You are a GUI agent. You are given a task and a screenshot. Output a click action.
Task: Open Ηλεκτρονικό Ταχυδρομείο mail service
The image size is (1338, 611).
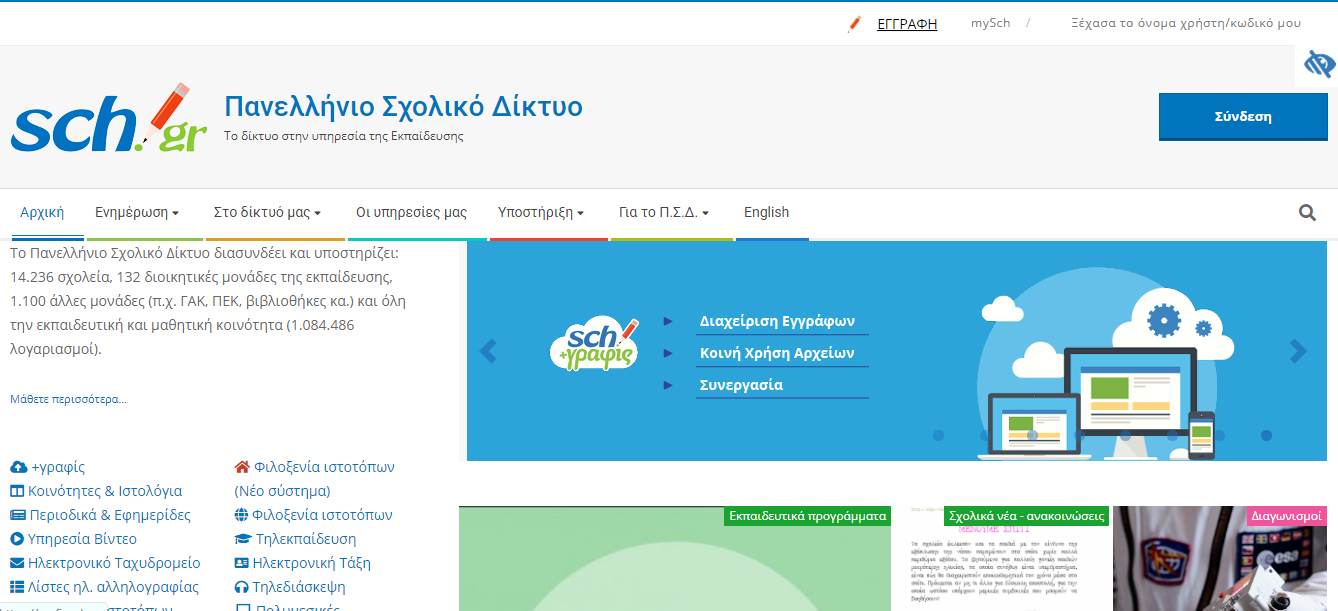coord(113,563)
